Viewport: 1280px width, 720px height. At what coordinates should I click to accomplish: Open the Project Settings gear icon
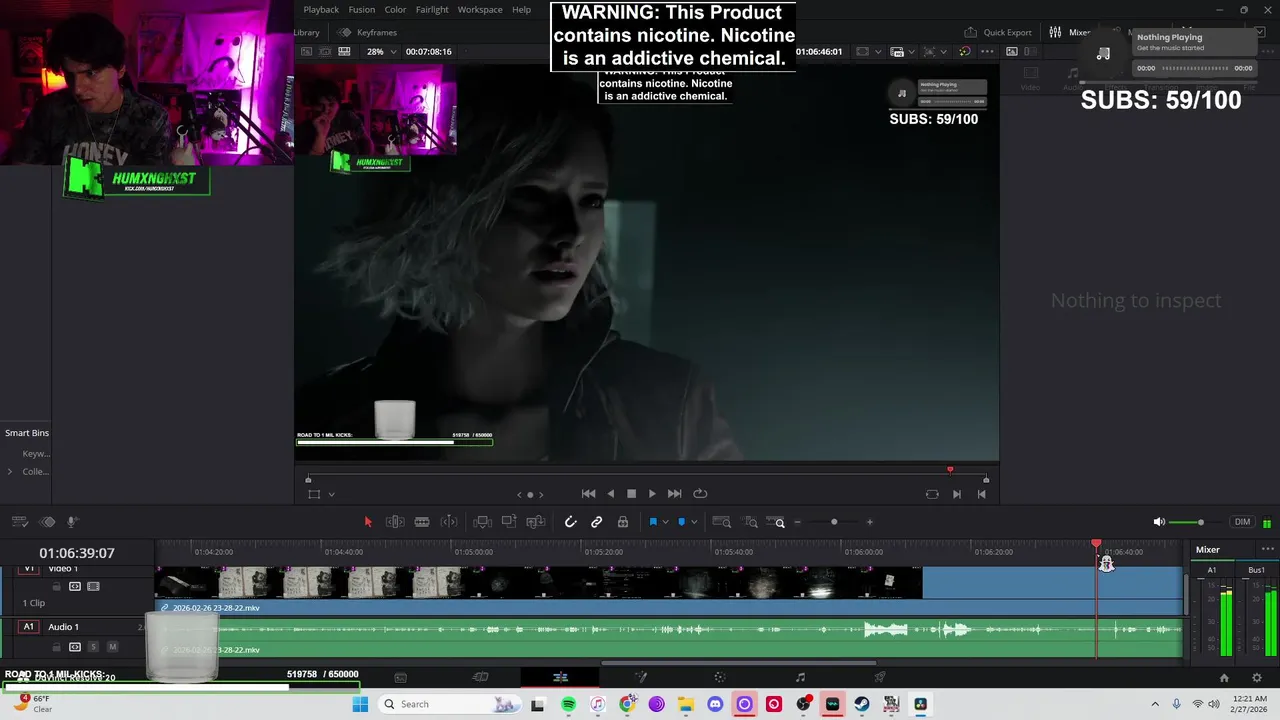1257,678
